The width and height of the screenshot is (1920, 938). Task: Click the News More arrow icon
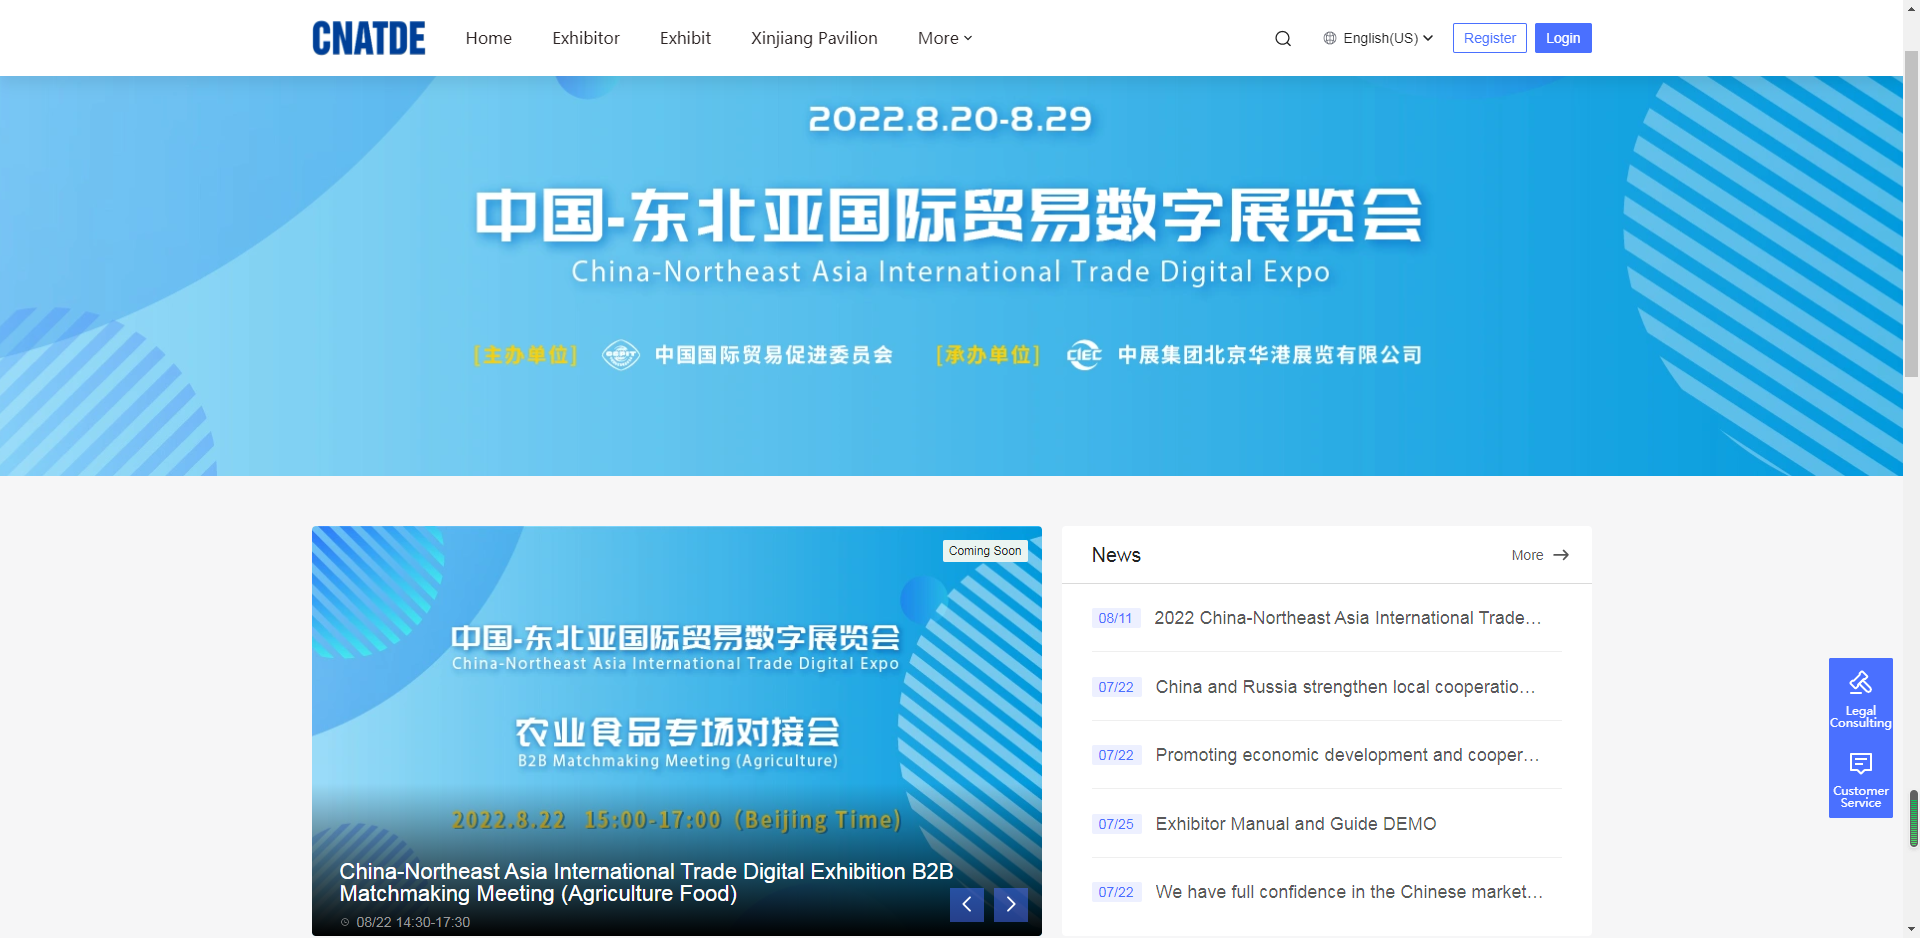pos(1561,555)
